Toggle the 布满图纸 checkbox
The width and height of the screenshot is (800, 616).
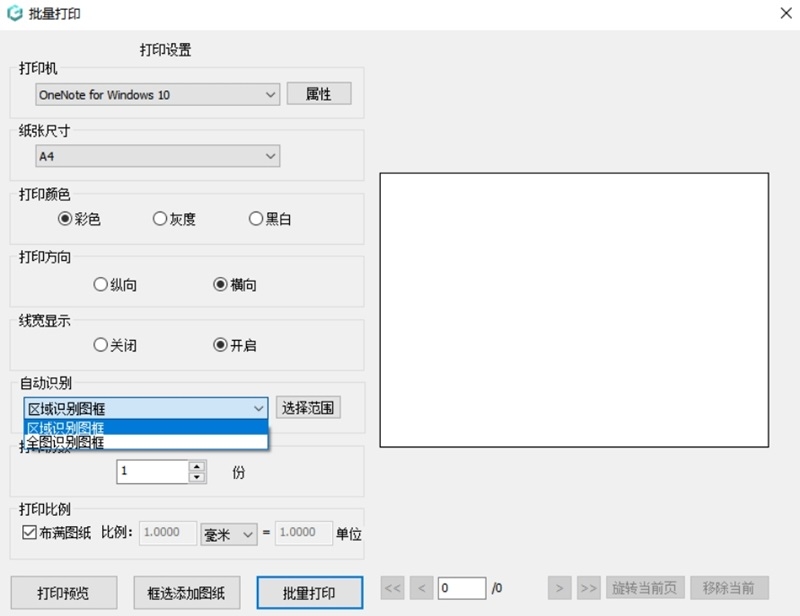coord(29,533)
